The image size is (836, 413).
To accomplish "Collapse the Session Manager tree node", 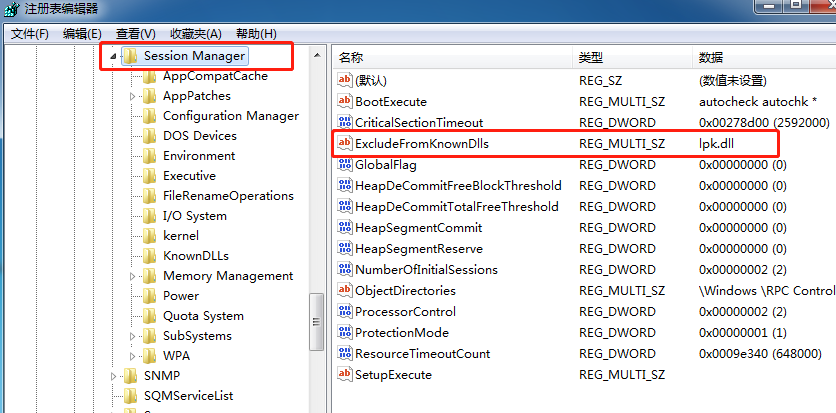I will click(x=113, y=57).
